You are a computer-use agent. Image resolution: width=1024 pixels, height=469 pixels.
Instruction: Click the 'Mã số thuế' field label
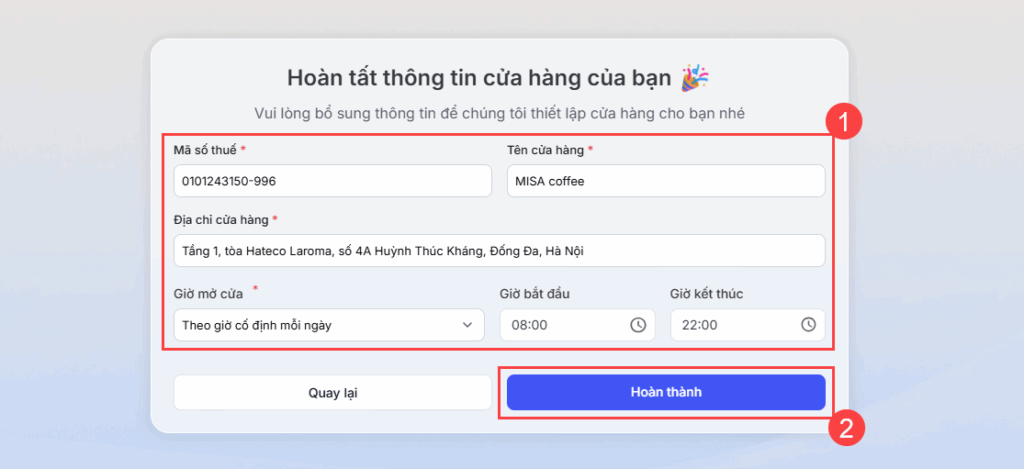[x=205, y=150]
